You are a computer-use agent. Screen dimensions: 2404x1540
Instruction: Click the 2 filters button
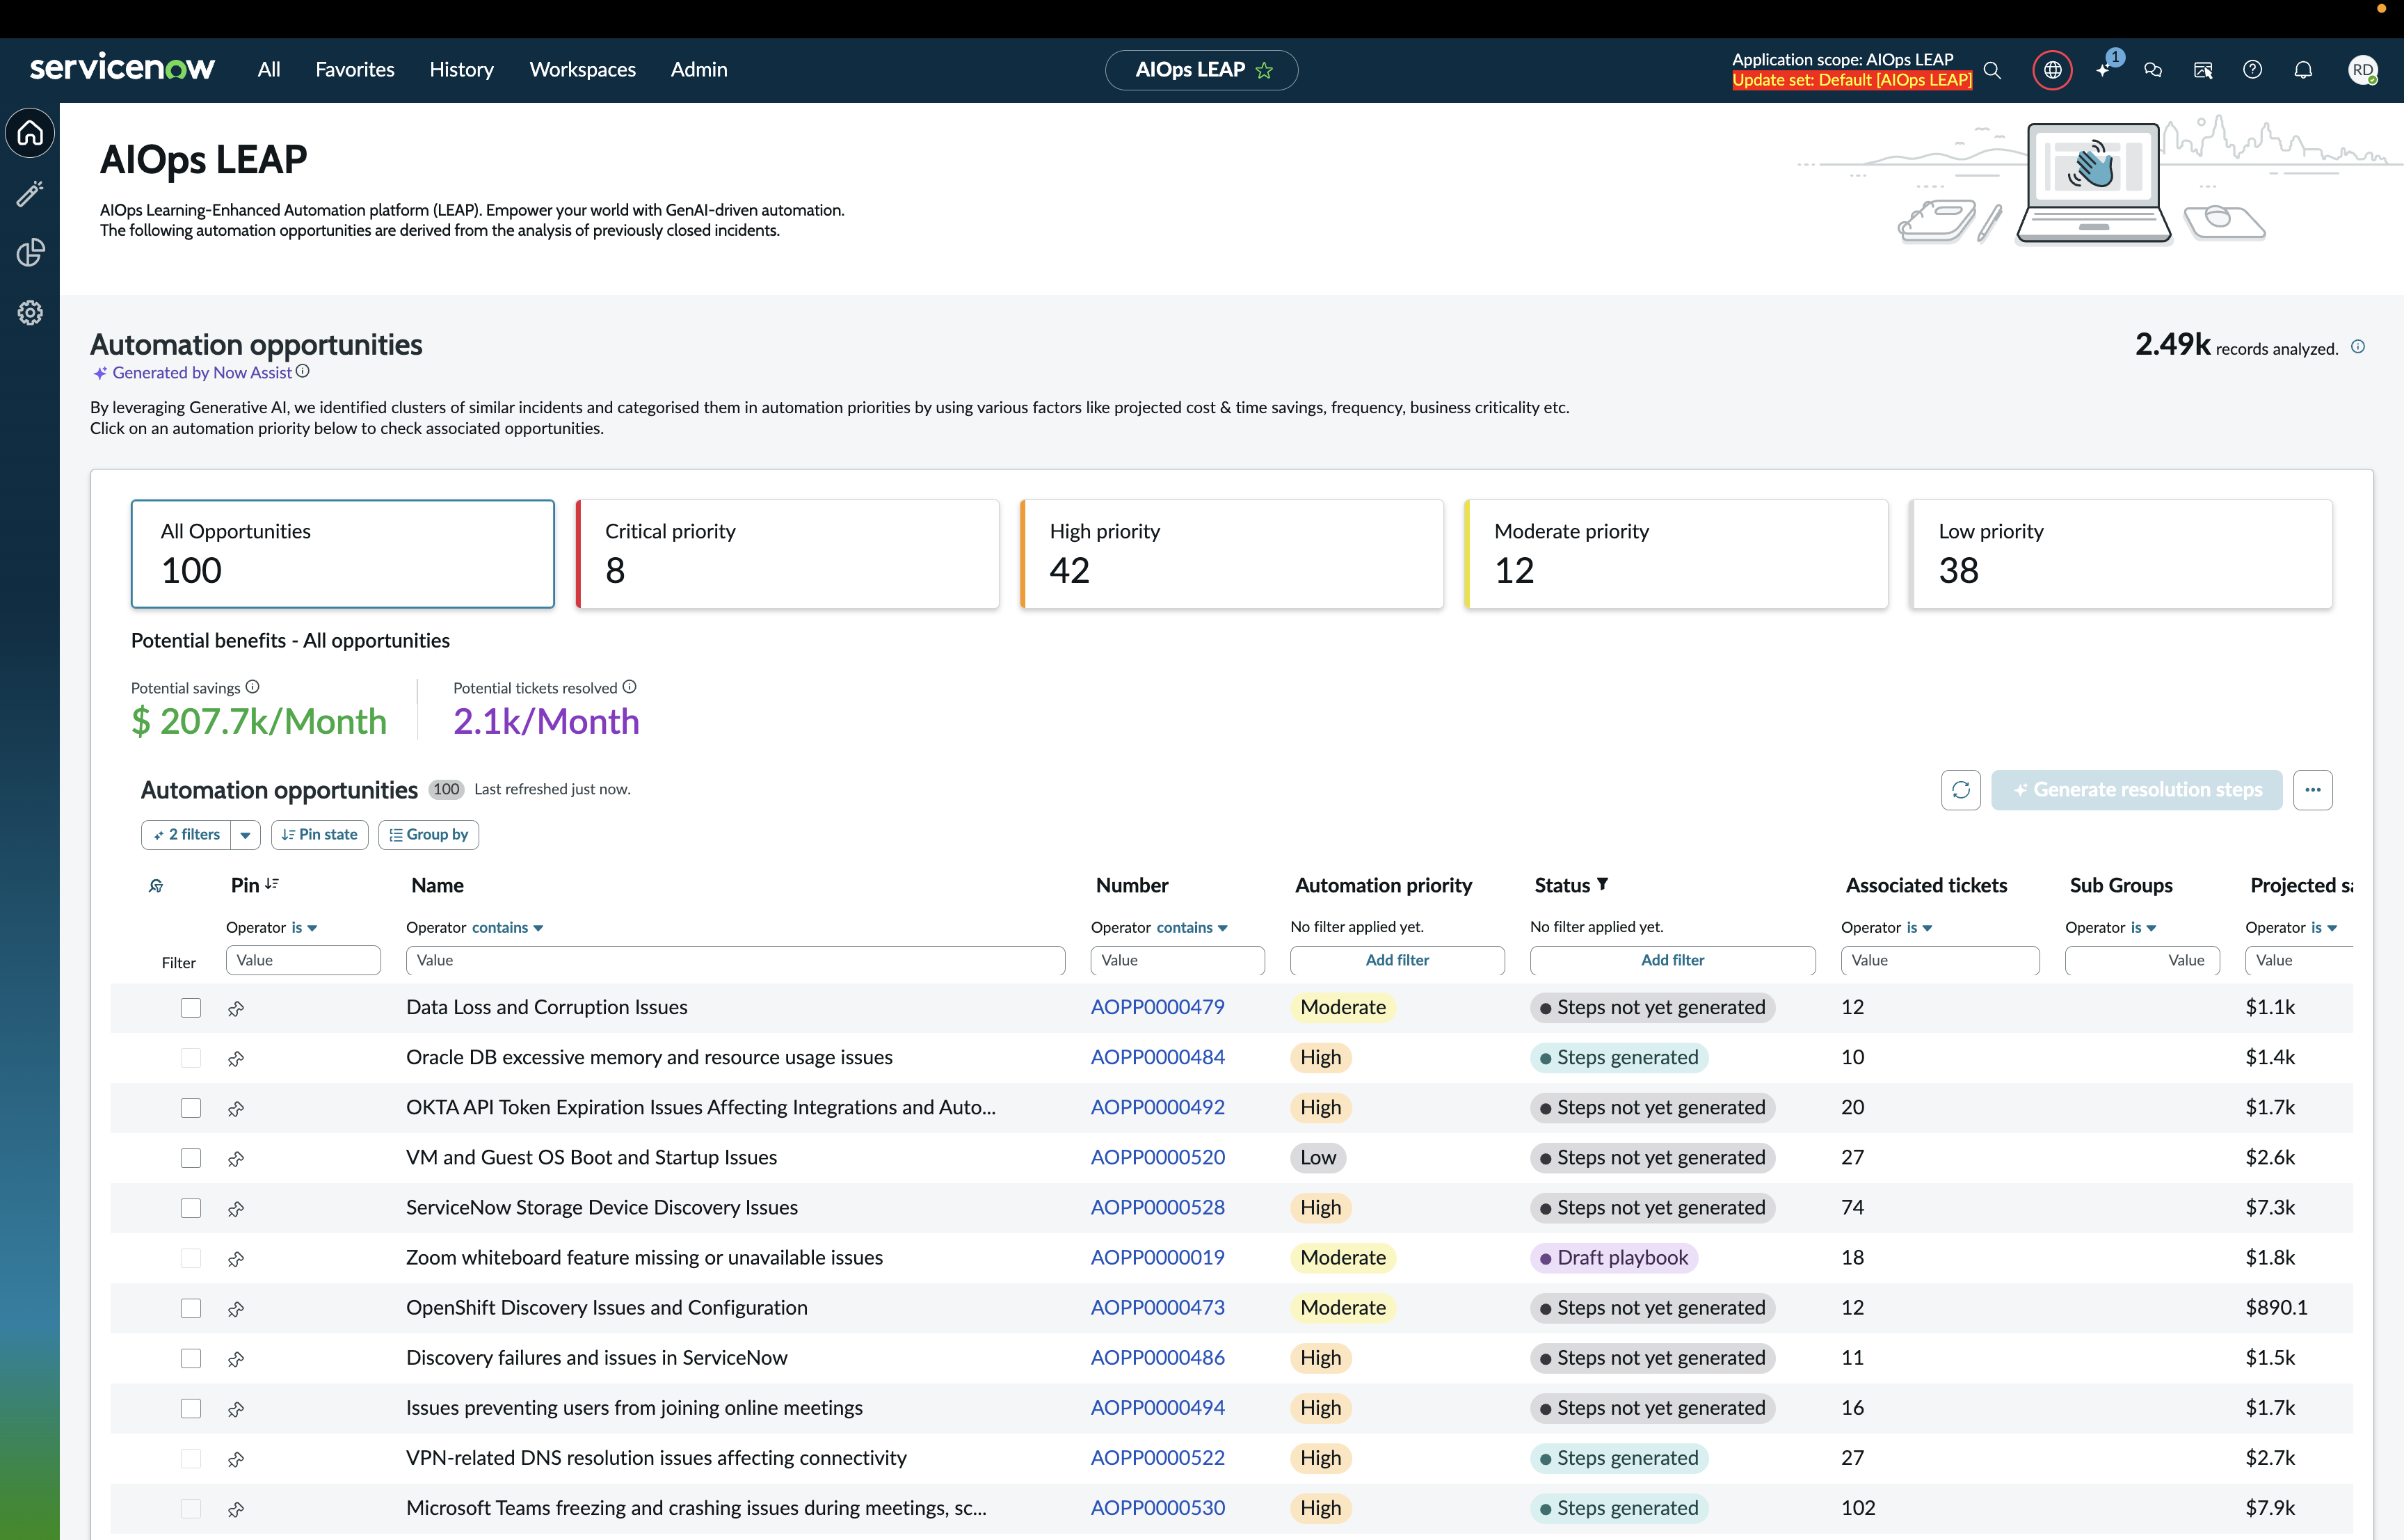tap(187, 835)
